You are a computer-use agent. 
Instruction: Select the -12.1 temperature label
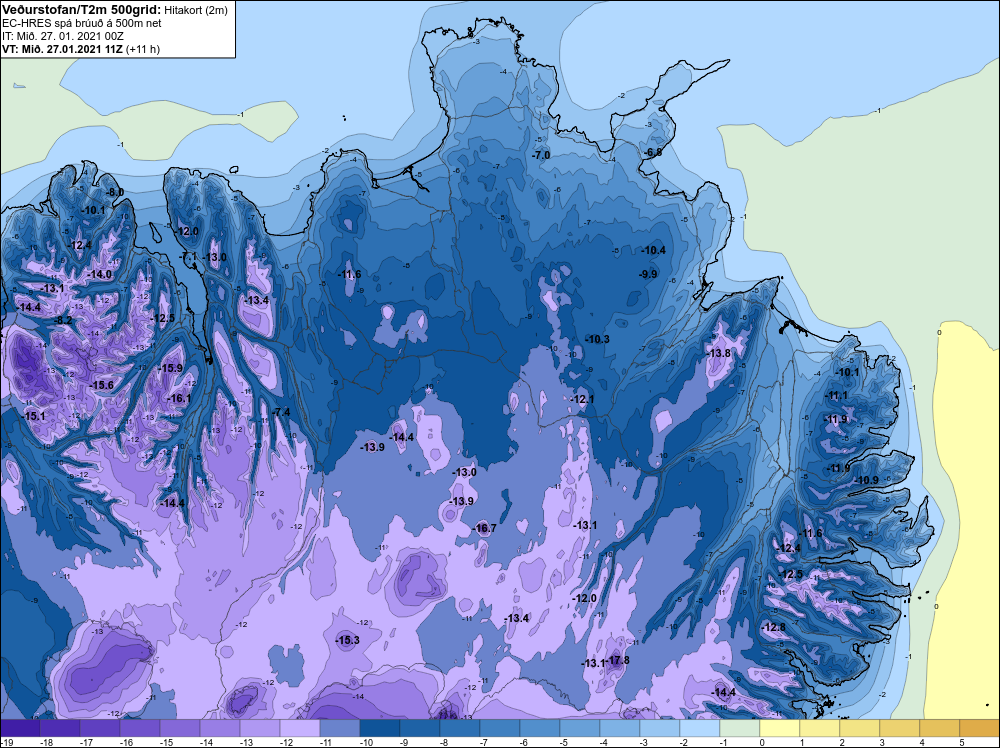point(582,399)
